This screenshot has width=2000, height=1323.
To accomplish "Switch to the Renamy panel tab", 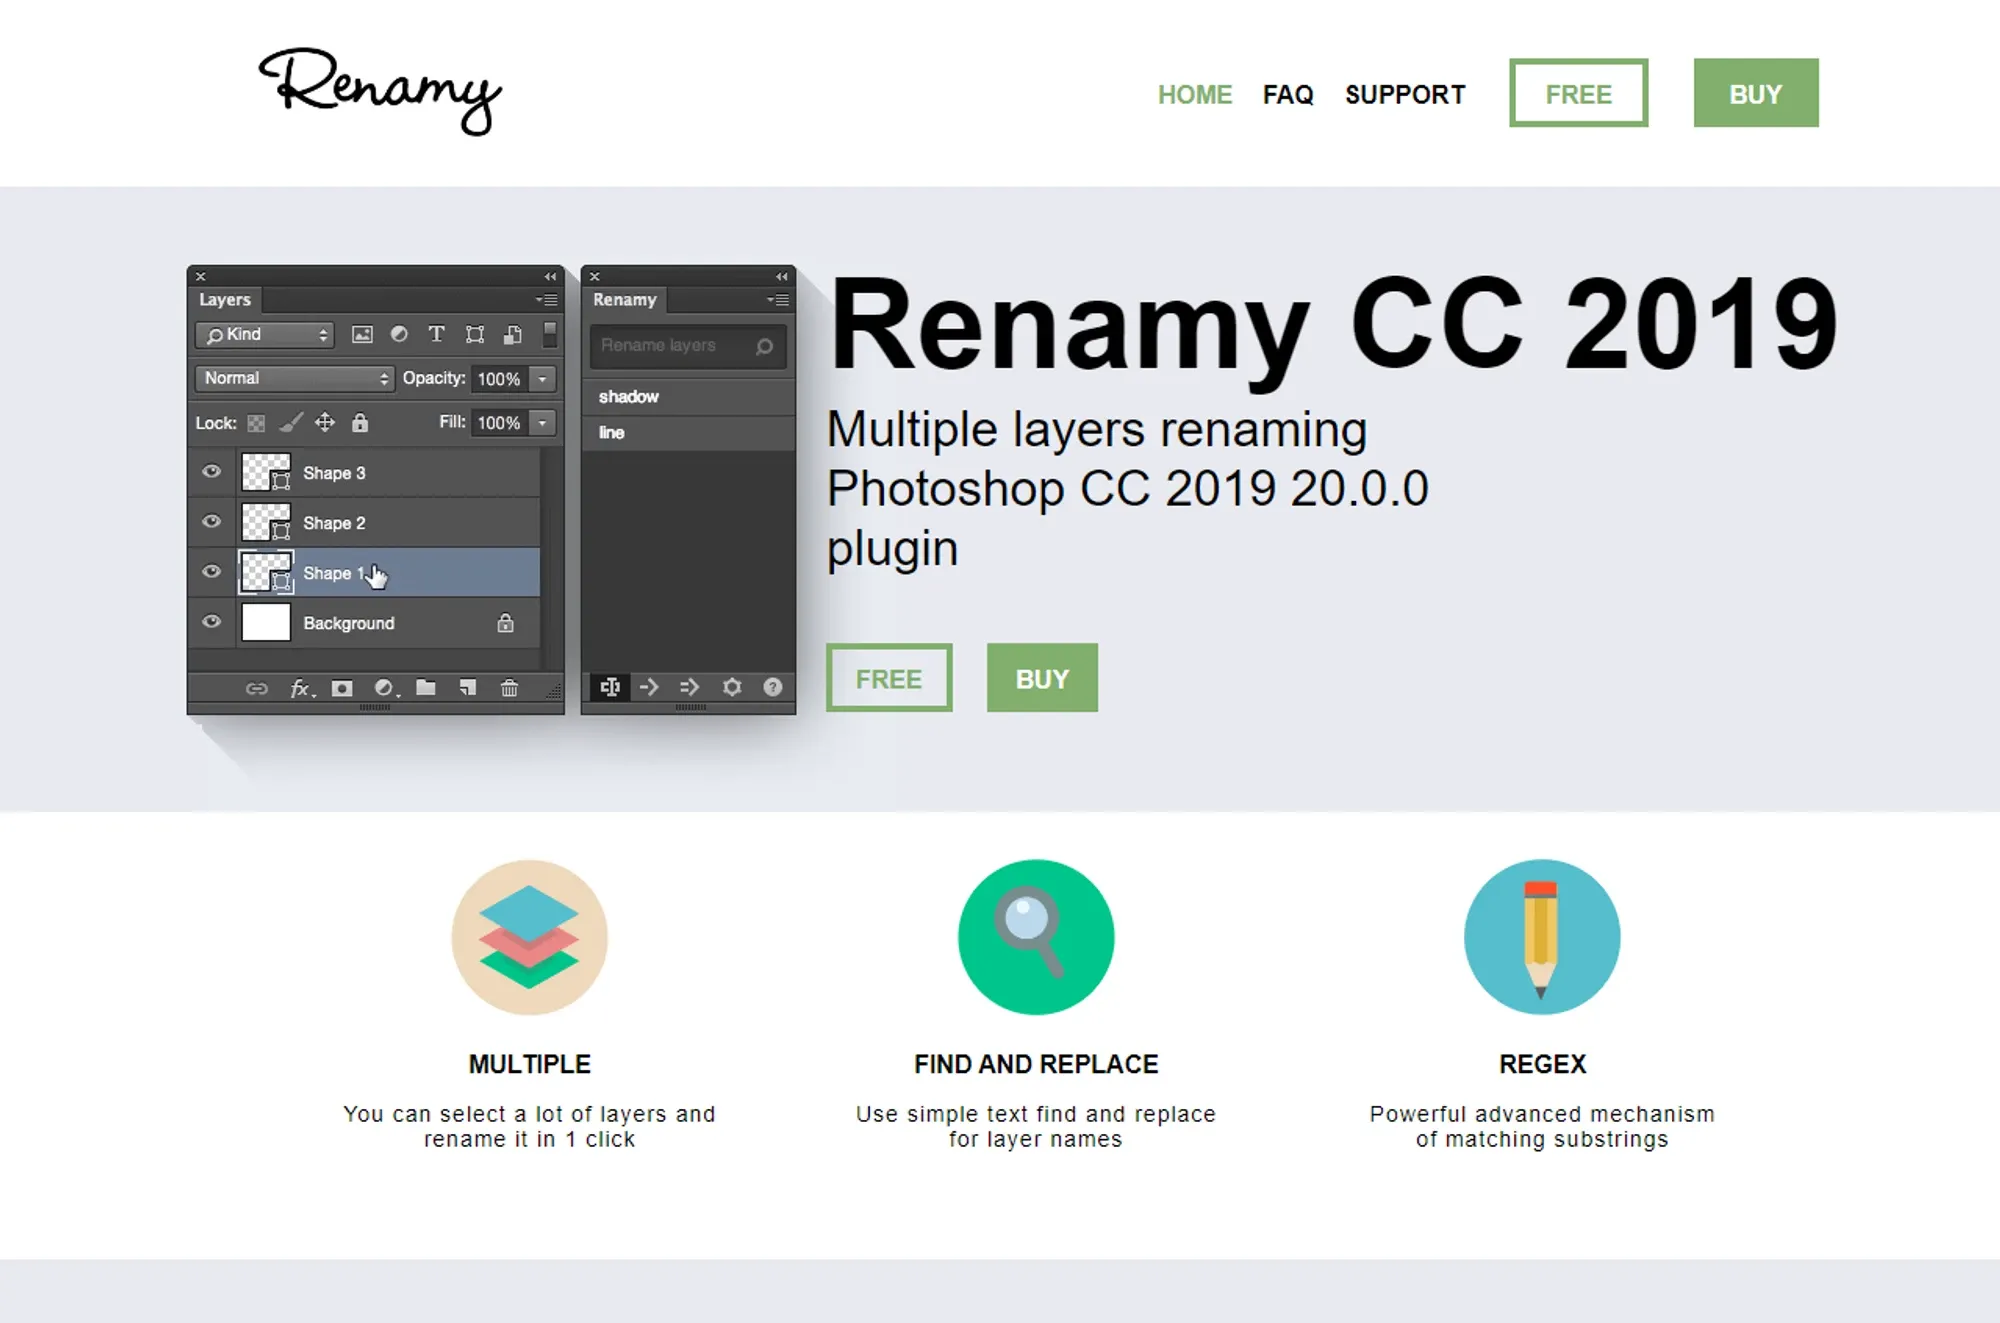I will (625, 300).
